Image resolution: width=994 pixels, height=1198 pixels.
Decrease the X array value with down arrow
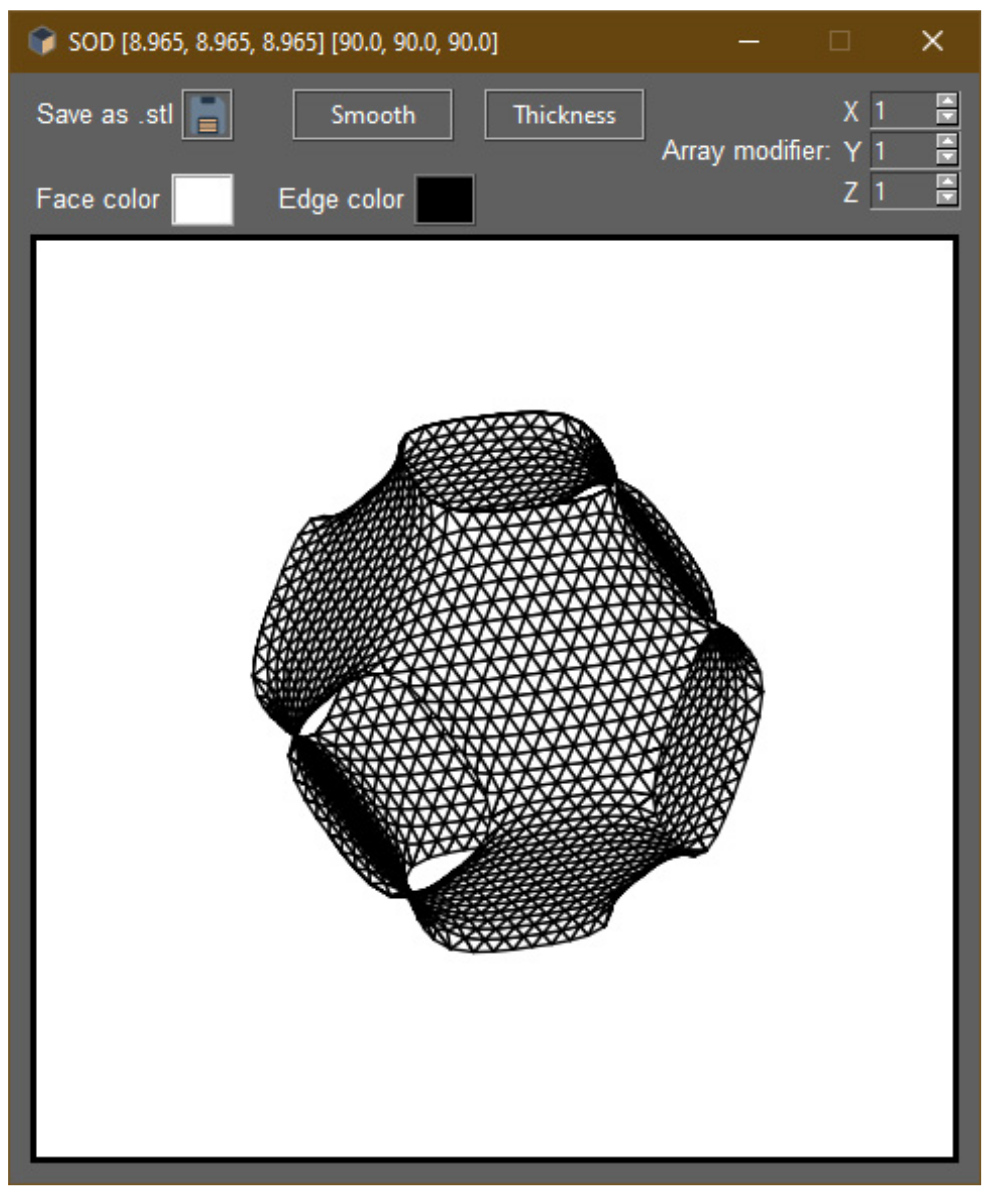coord(947,116)
